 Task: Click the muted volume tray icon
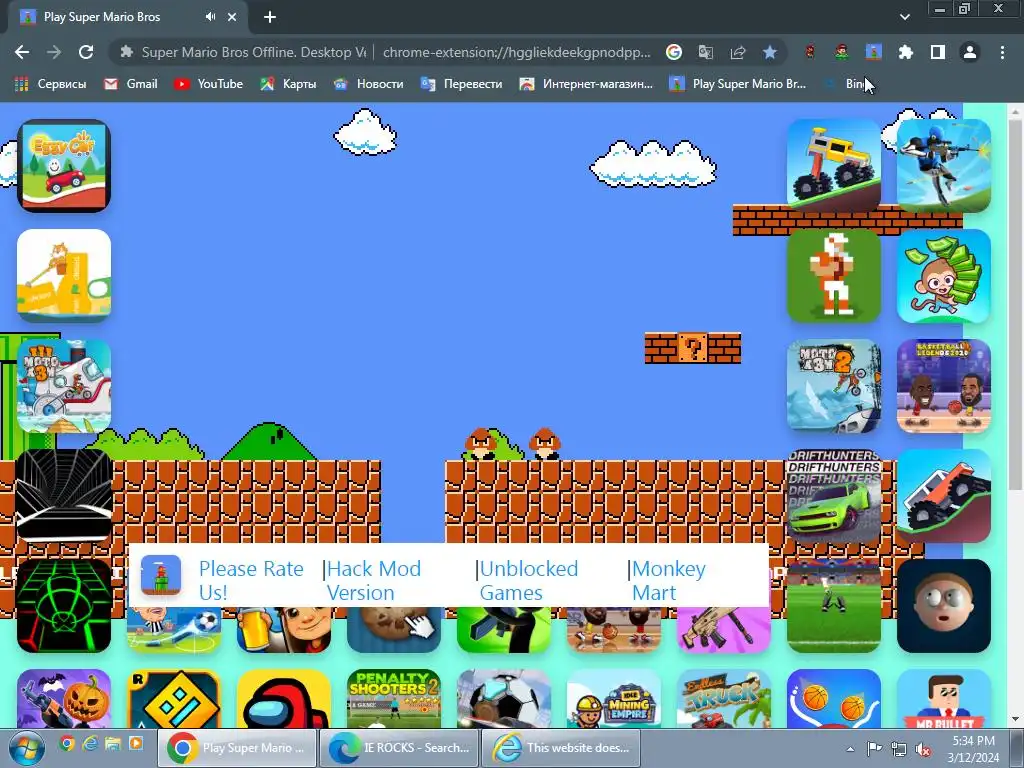tap(923, 749)
